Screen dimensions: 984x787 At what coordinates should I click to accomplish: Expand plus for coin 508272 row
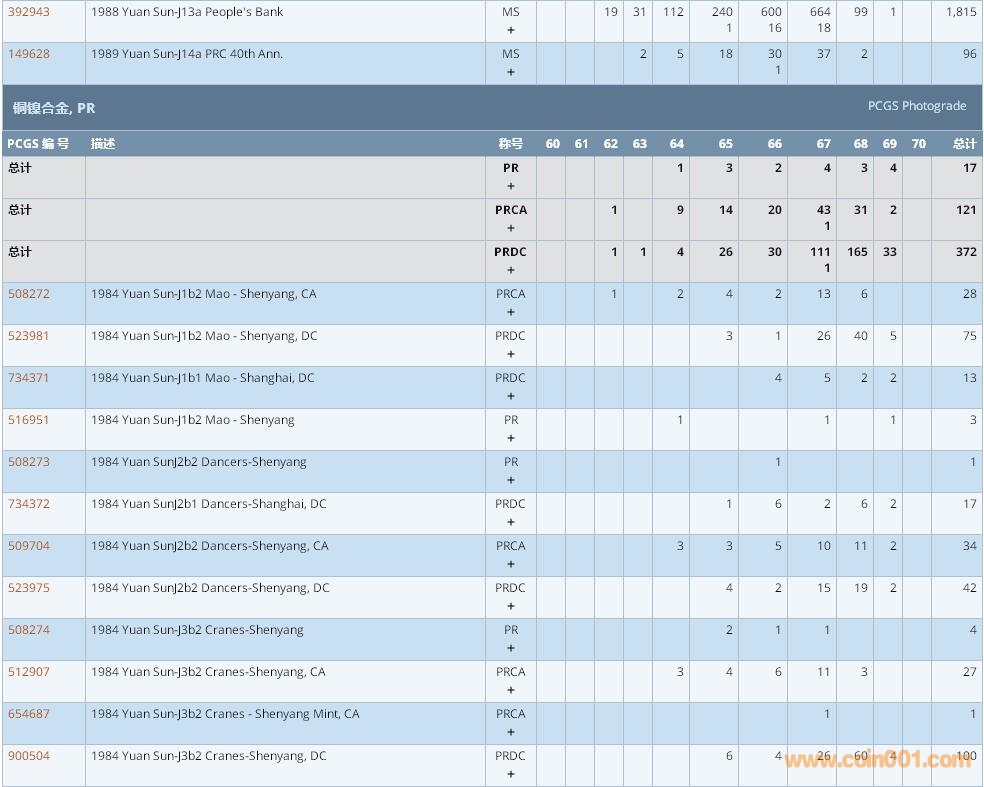(511, 312)
